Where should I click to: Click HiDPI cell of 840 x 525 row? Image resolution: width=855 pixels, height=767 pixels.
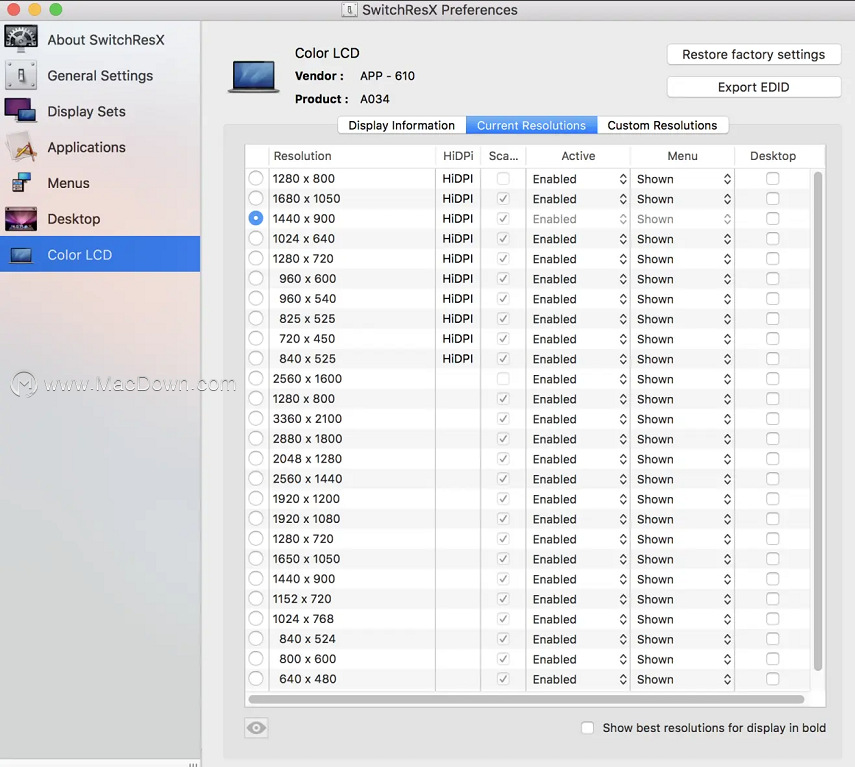[x=458, y=359]
